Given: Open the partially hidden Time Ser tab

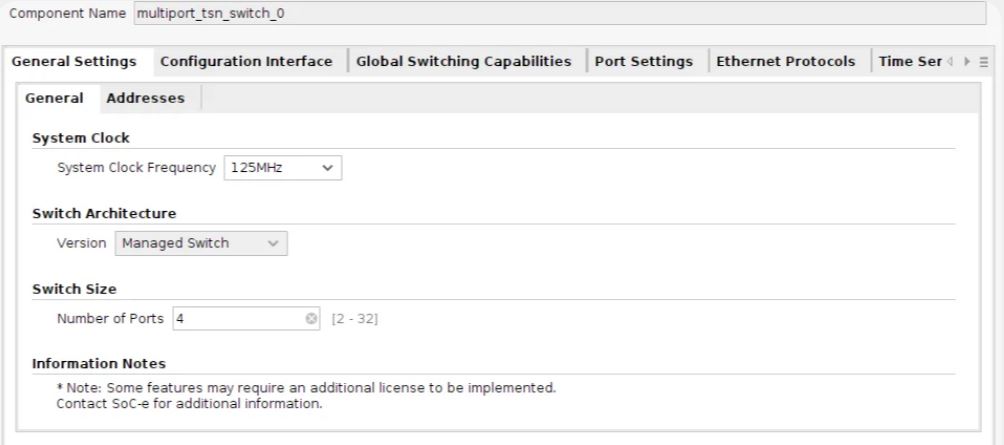Looking at the screenshot, I should tap(909, 62).
